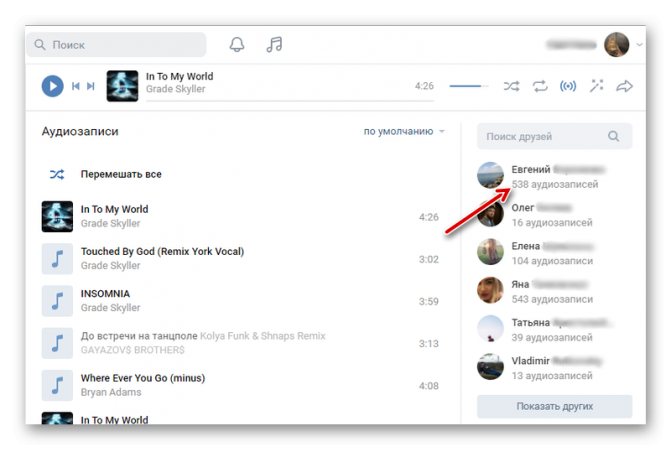
Task: Share the current track arrow icon
Action: [624, 86]
